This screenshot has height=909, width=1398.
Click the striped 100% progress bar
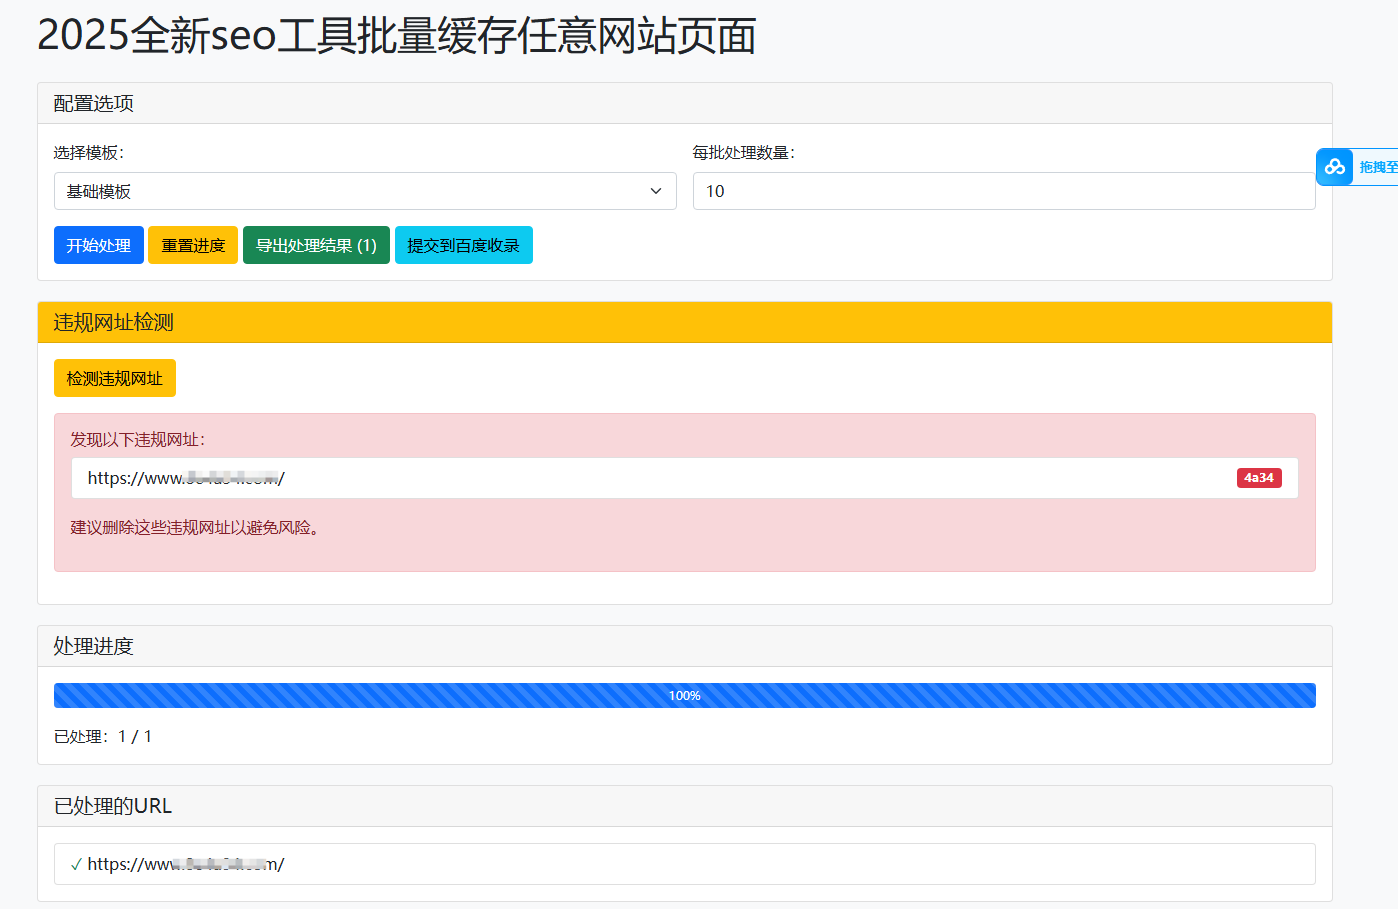pyautogui.click(x=684, y=694)
